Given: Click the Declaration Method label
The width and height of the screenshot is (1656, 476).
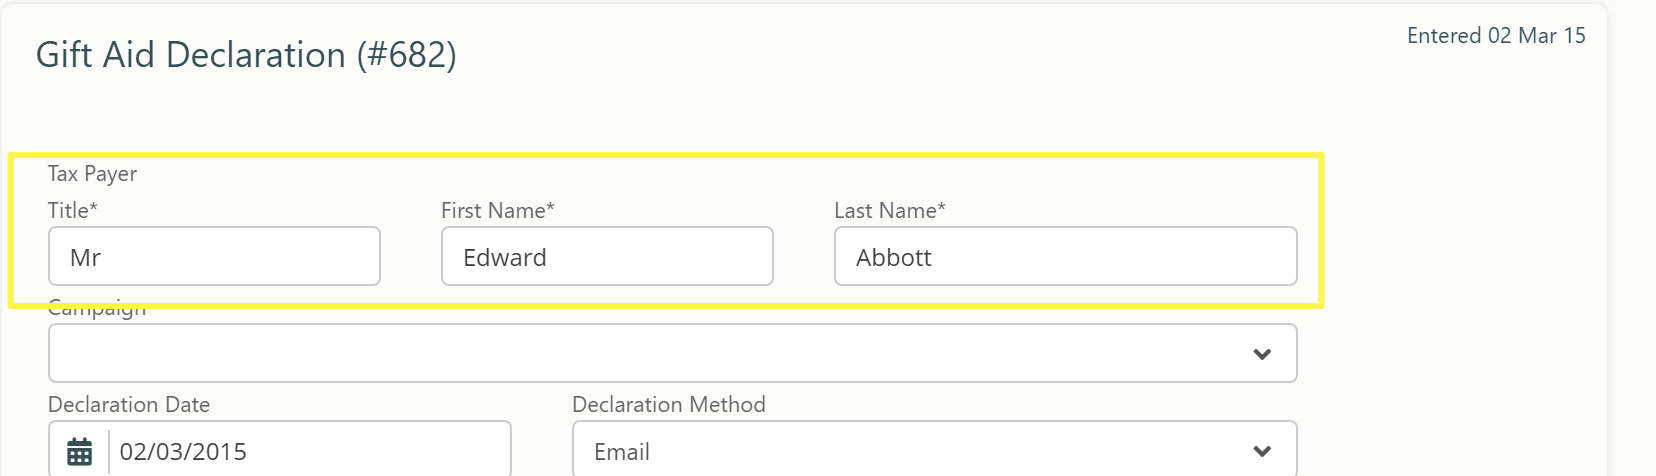Looking at the screenshot, I should 669,405.
